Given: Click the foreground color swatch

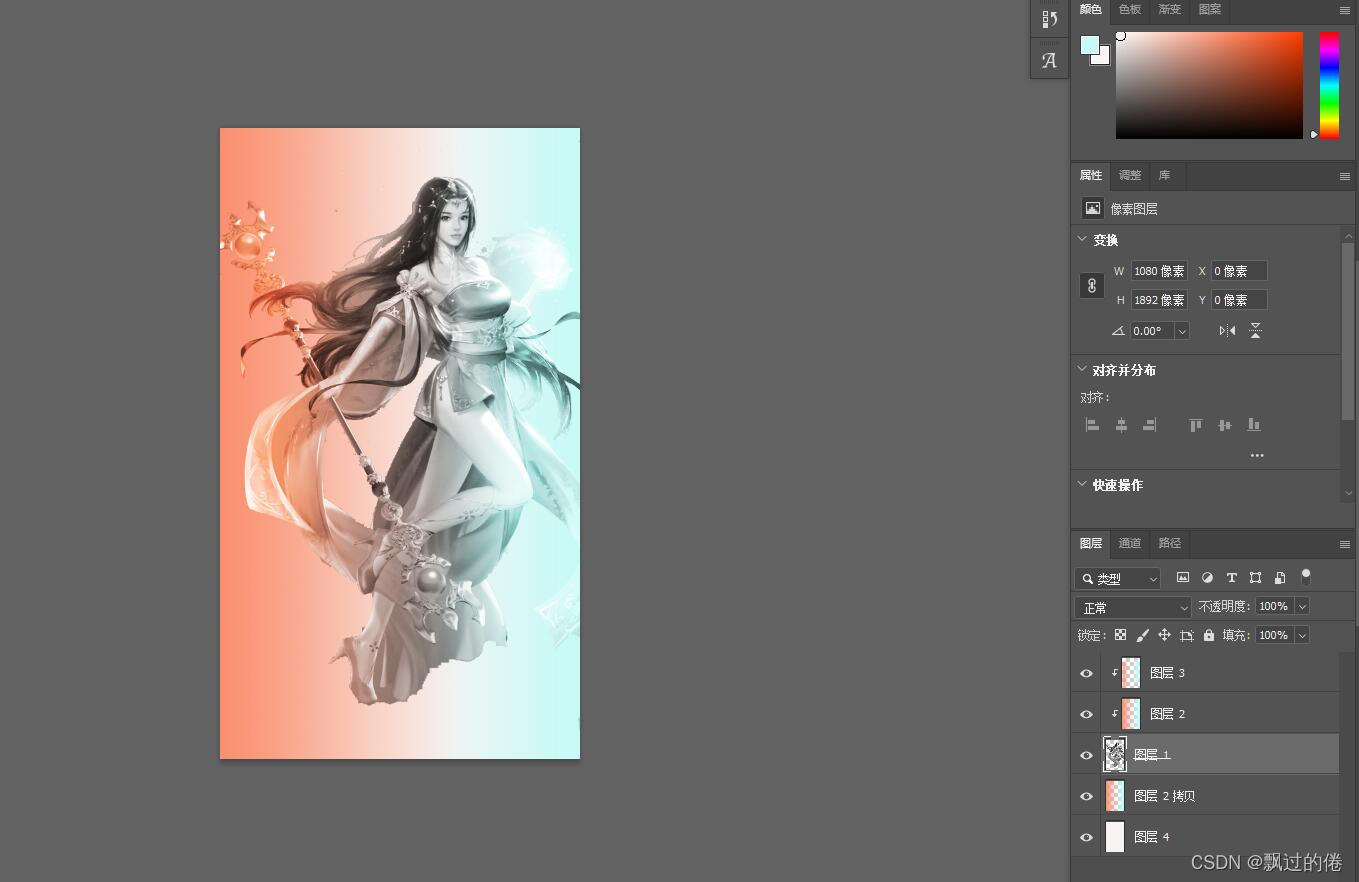Looking at the screenshot, I should click(1090, 45).
